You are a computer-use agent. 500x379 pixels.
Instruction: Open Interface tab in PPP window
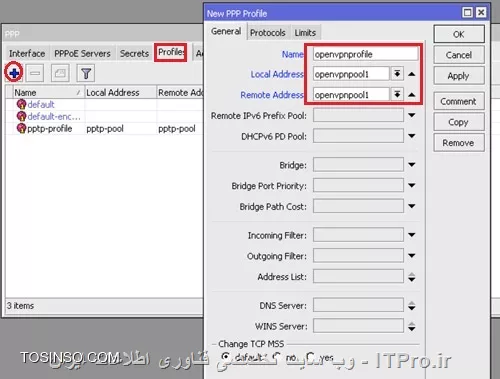27,53
